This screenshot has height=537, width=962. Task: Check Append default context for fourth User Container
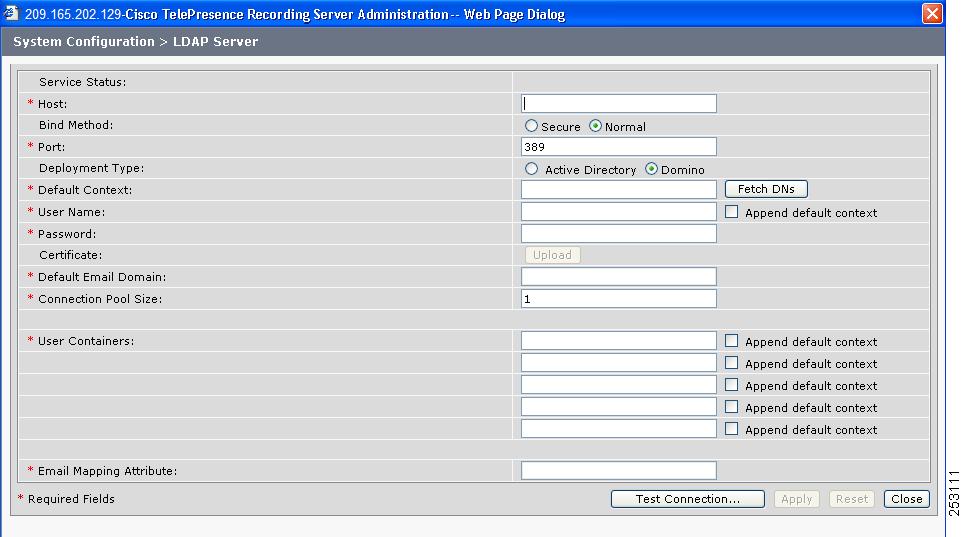[731, 407]
